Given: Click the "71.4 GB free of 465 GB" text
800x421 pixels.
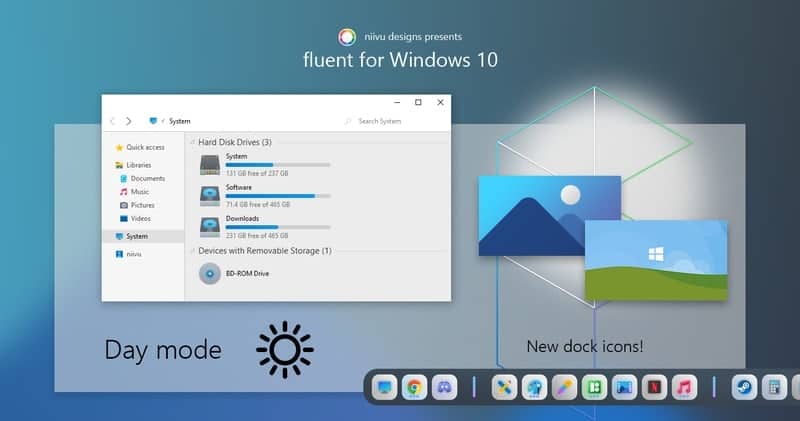Looking at the screenshot, I should tap(258, 205).
